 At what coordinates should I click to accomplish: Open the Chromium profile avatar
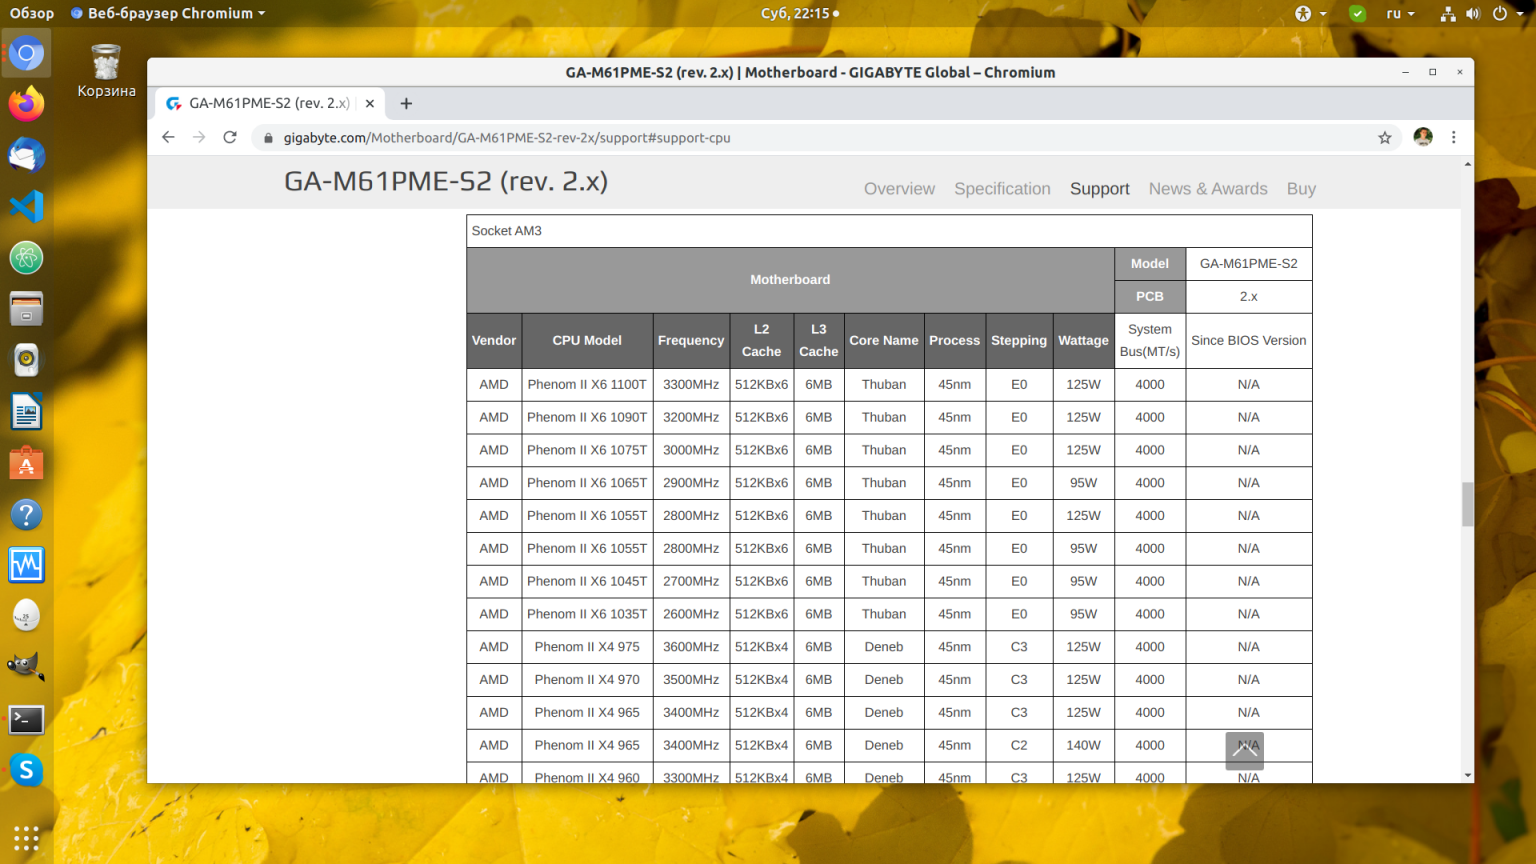tap(1423, 137)
